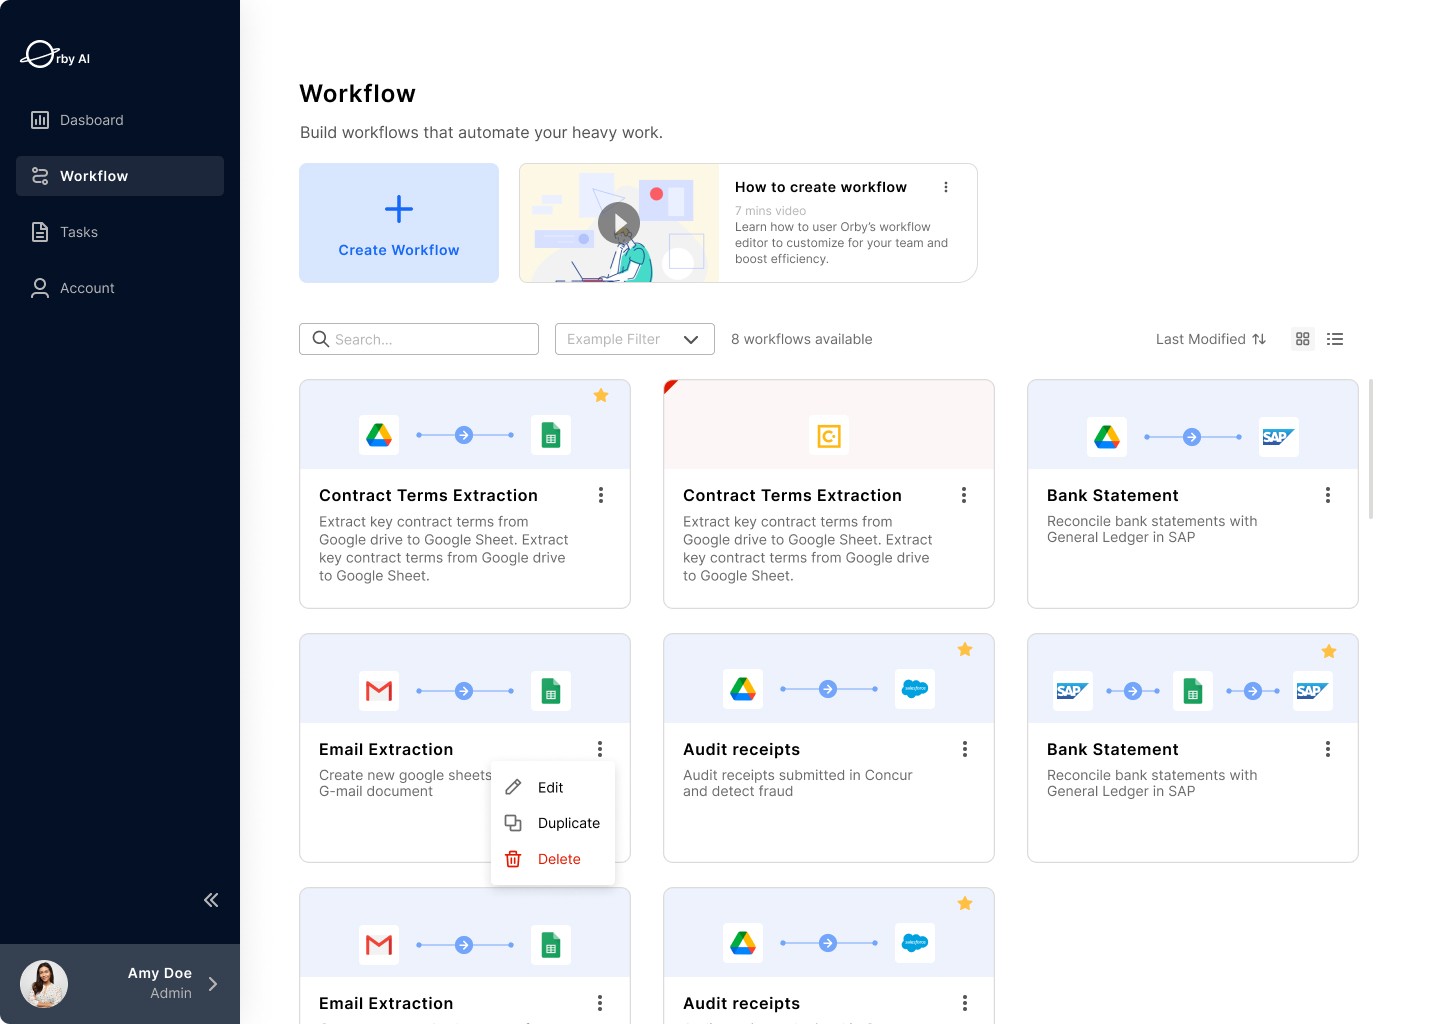This screenshot has width=1440, height=1024.
Task: Open the middle-row Audit receipts title
Action: pos(741,749)
